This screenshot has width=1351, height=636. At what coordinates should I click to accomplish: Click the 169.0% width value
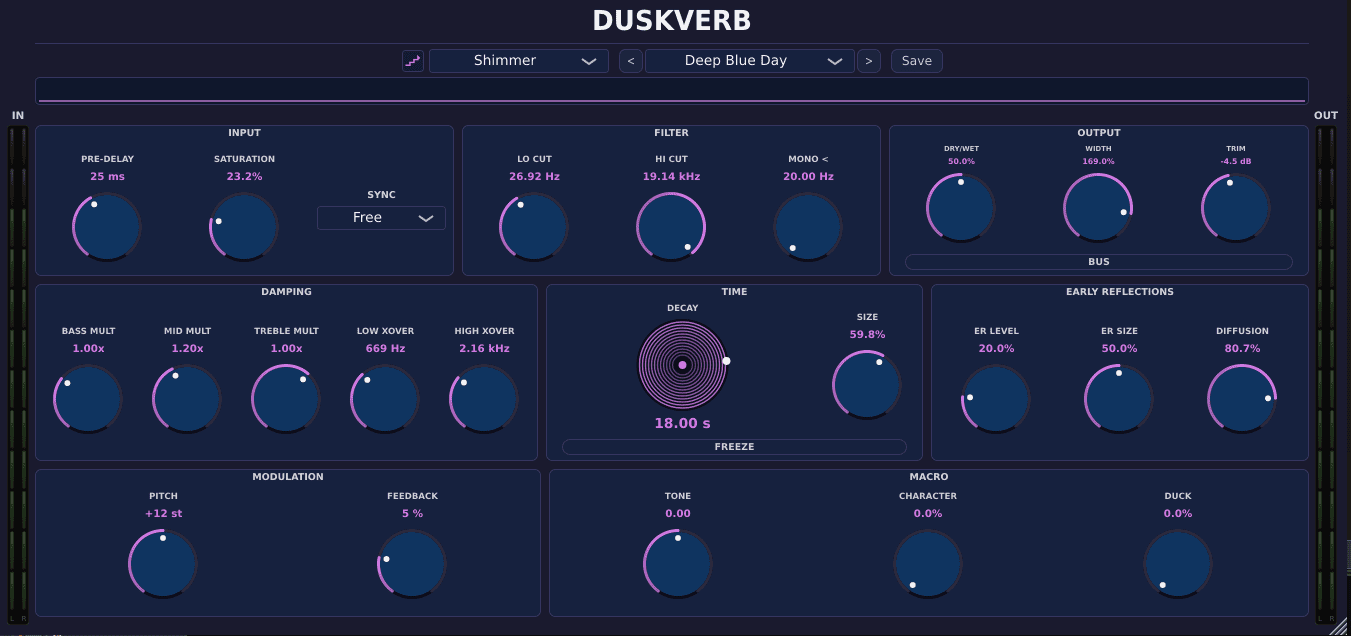[x=1098, y=161]
